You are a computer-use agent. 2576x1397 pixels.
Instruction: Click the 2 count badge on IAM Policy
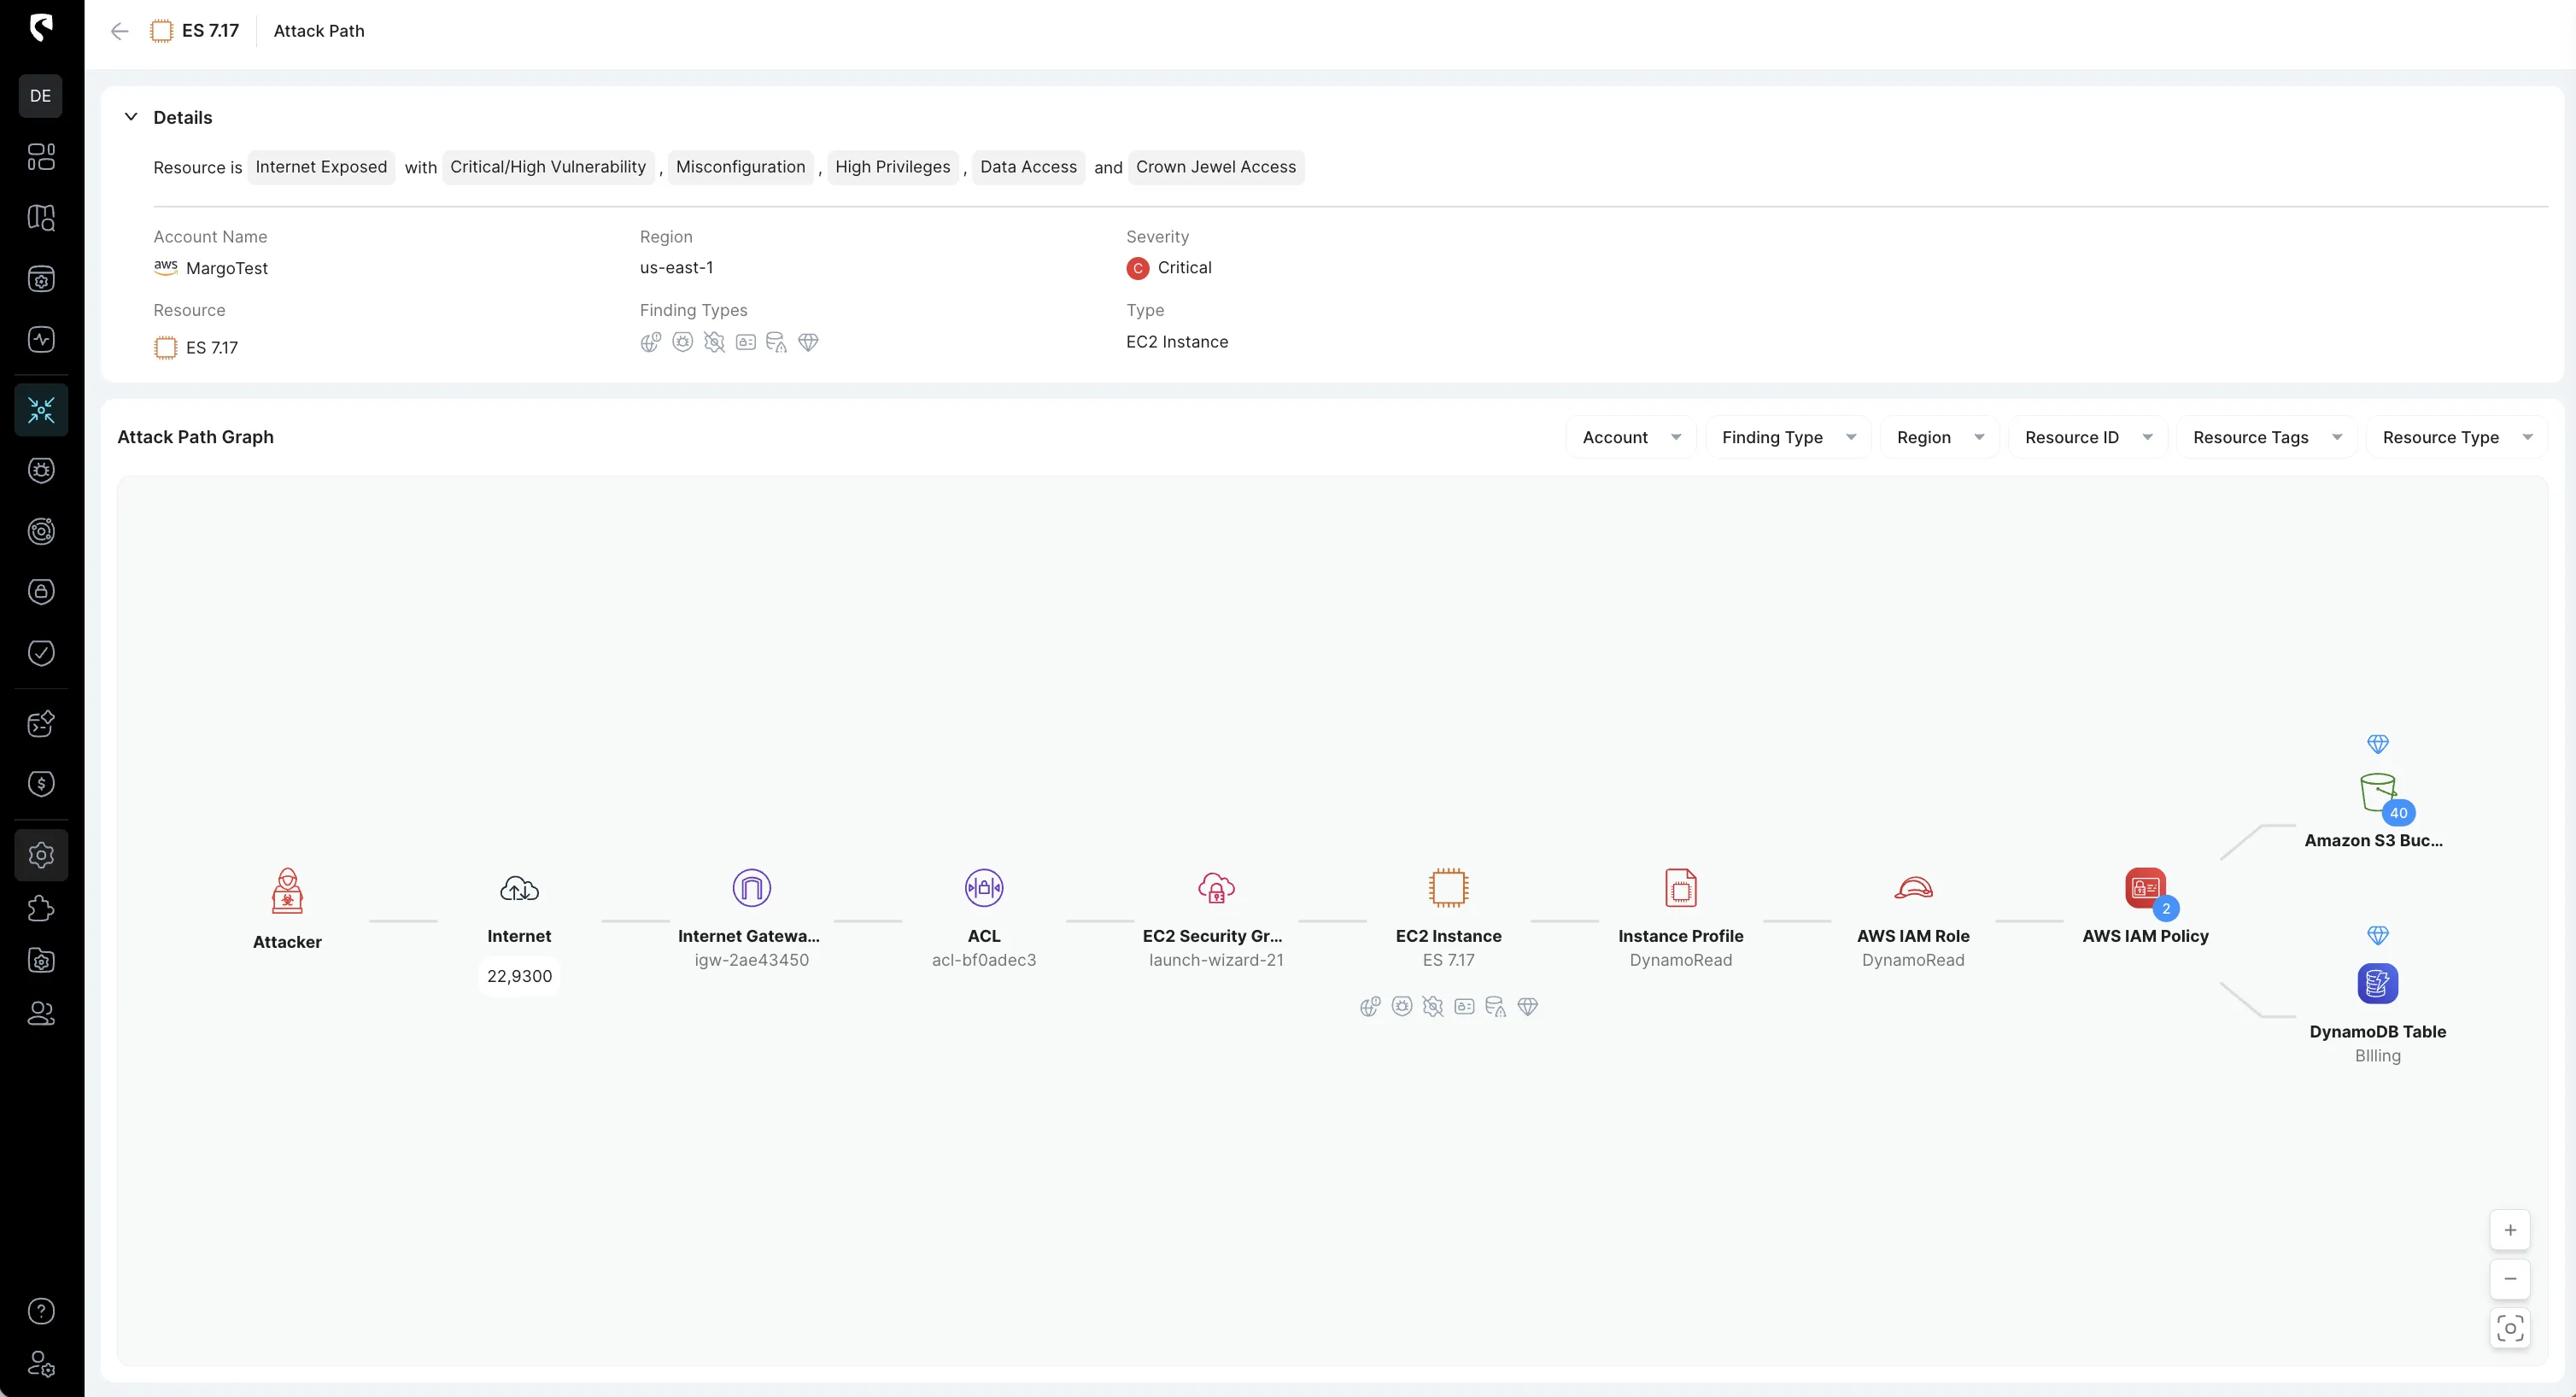tap(2166, 909)
